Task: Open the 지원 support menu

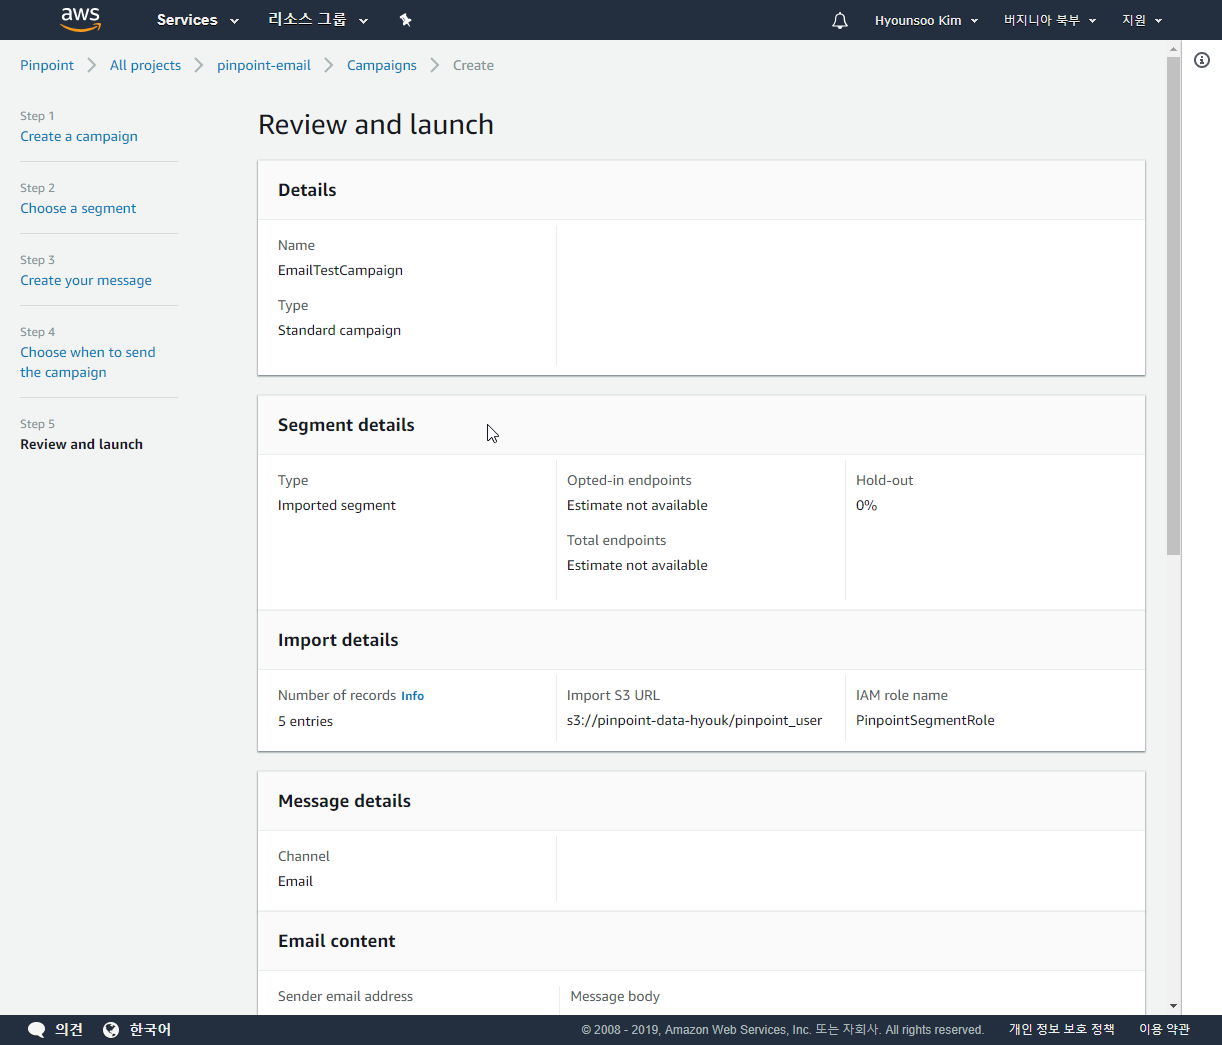Action: [1142, 20]
